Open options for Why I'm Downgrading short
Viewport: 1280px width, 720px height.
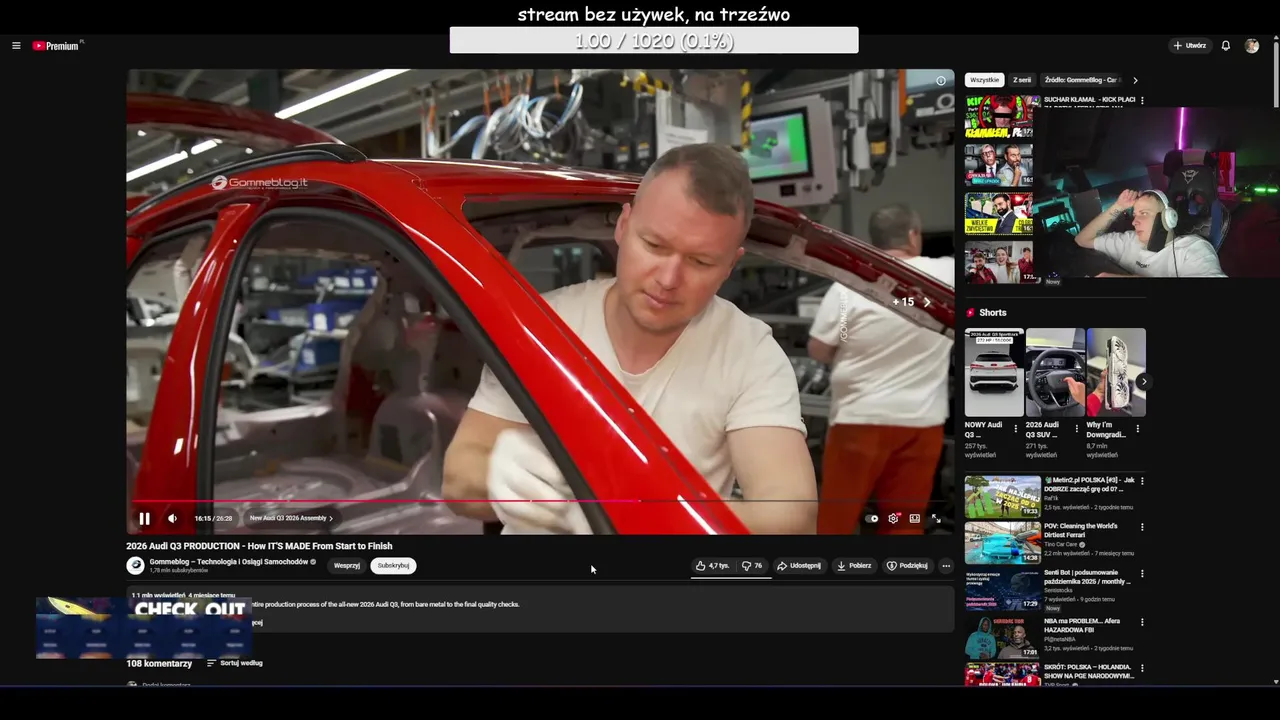point(1138,428)
